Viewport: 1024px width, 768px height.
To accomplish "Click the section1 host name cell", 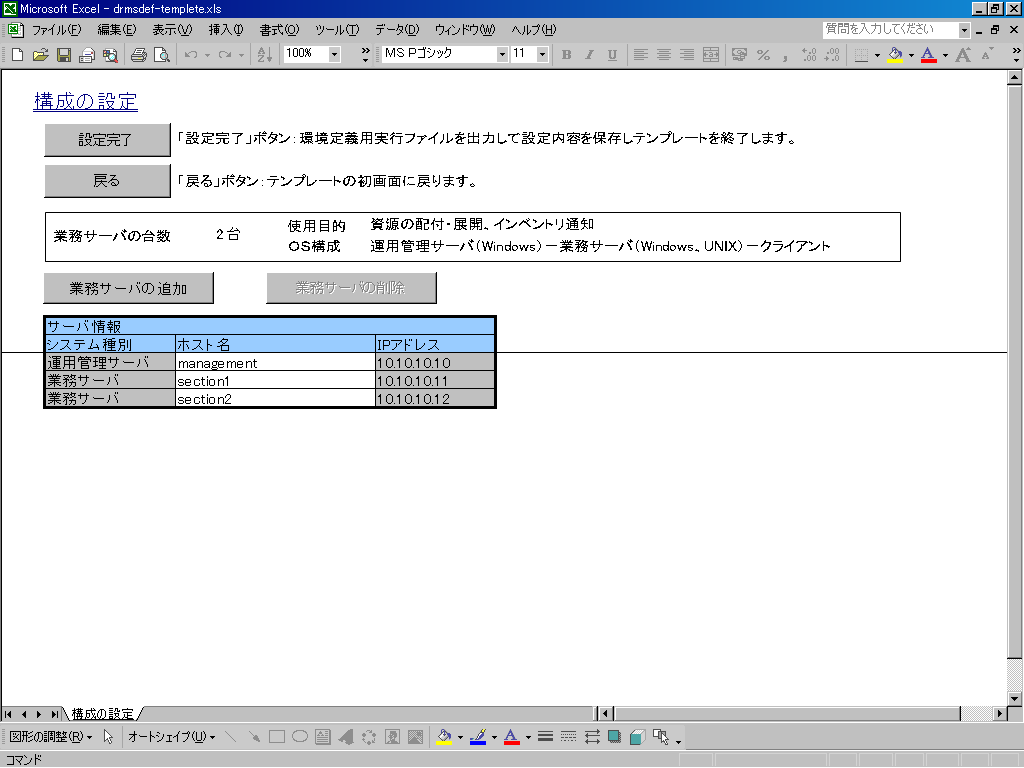I will pos(274,381).
